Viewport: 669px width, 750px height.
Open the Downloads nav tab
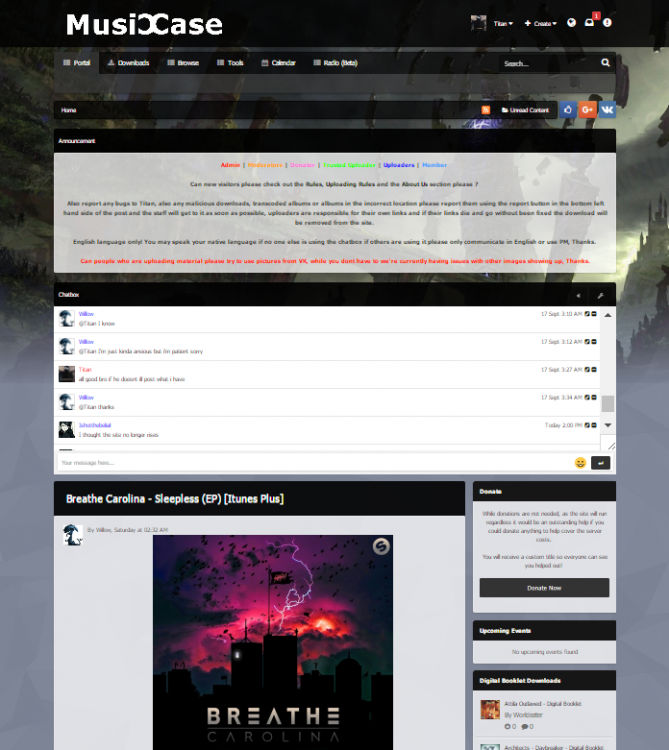(128, 63)
